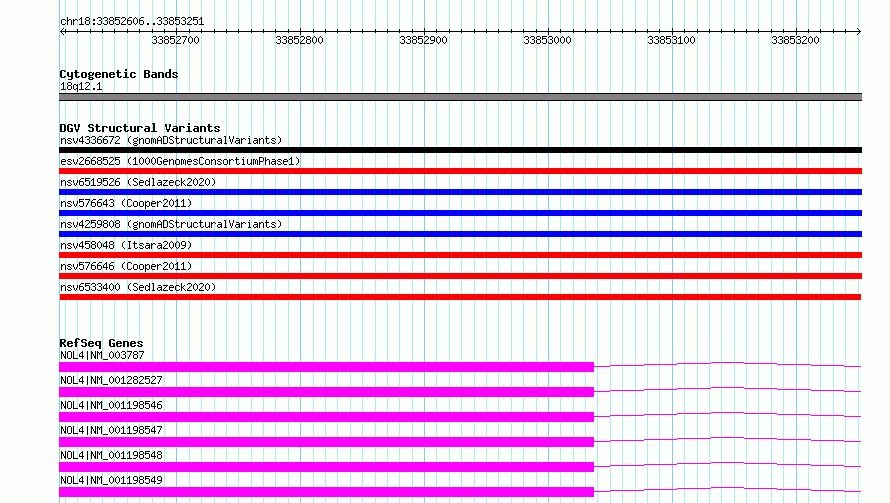Click the nsv4259808 gnomADStructuralVariants label

(x=171, y=224)
